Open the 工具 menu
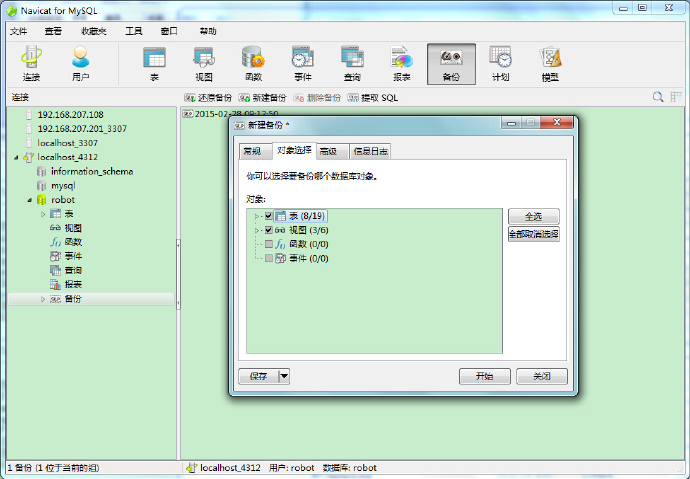 pos(133,31)
